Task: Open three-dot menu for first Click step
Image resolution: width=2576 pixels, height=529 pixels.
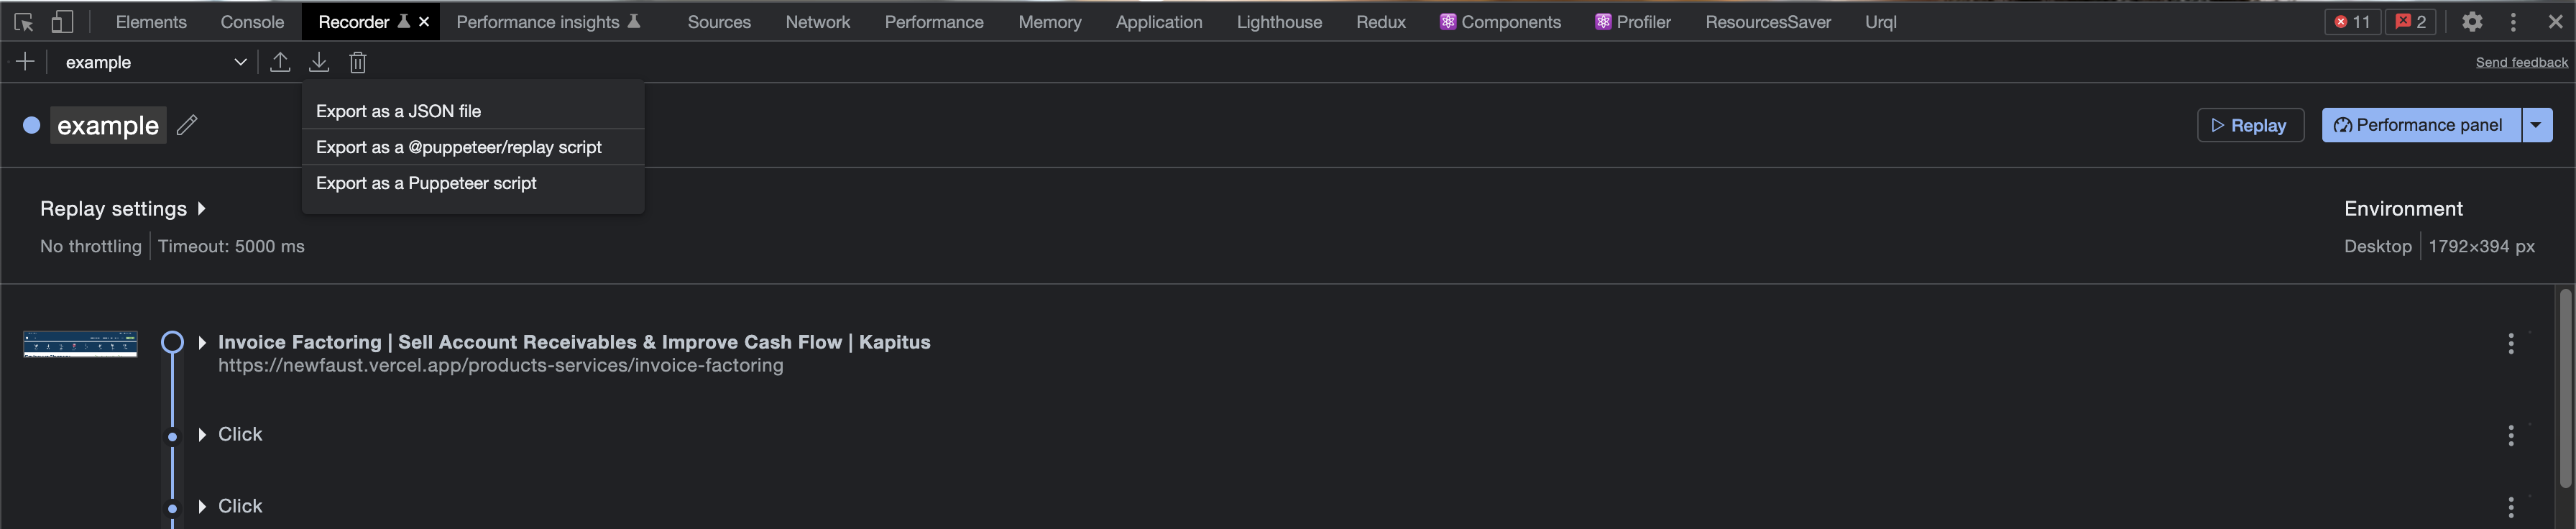Action: click(x=2511, y=435)
